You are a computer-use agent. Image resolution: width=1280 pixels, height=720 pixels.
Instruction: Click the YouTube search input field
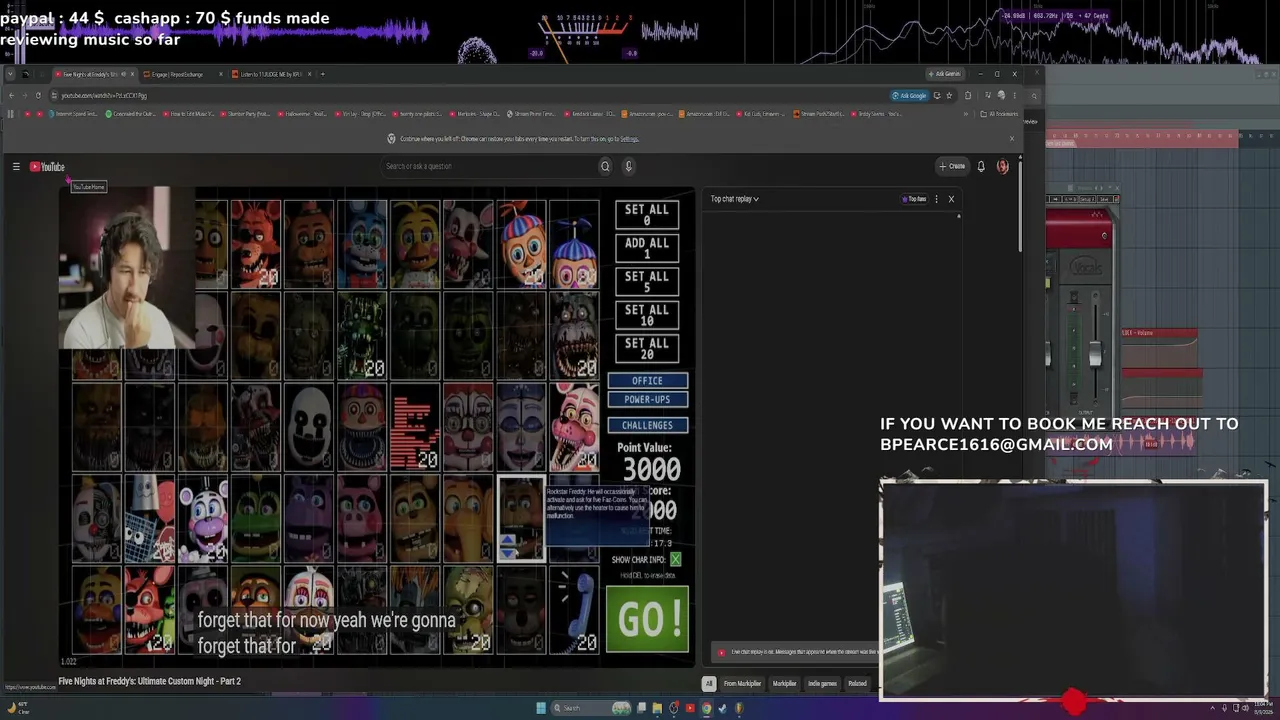(x=489, y=166)
